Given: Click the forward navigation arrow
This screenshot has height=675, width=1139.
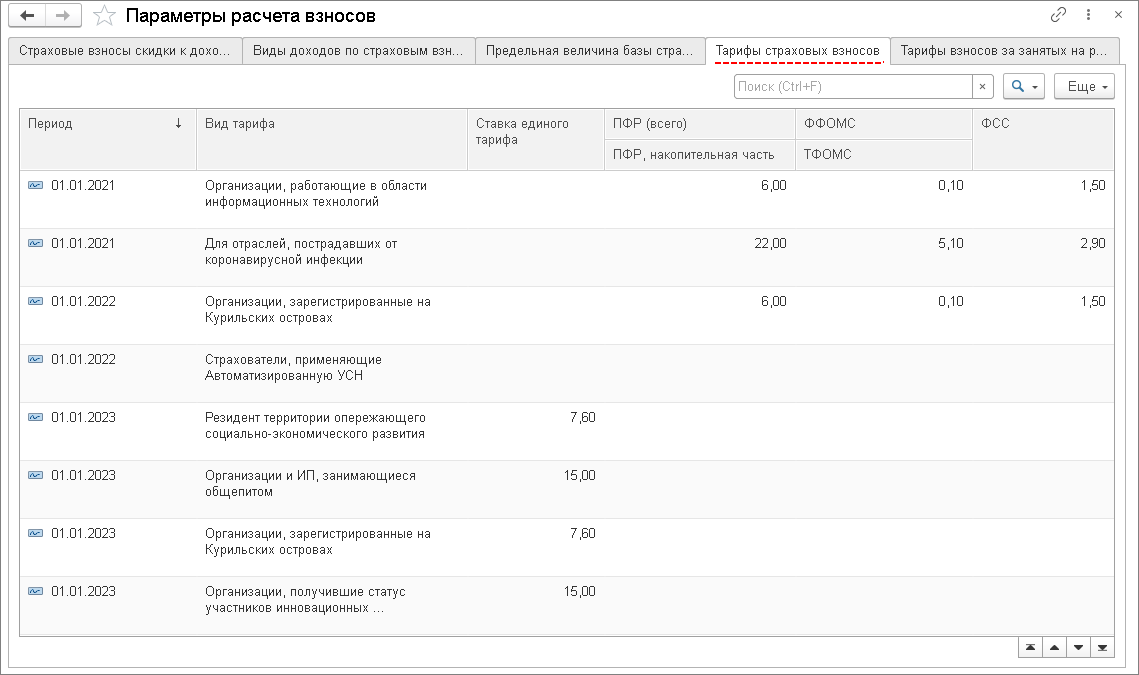Looking at the screenshot, I should [62, 16].
